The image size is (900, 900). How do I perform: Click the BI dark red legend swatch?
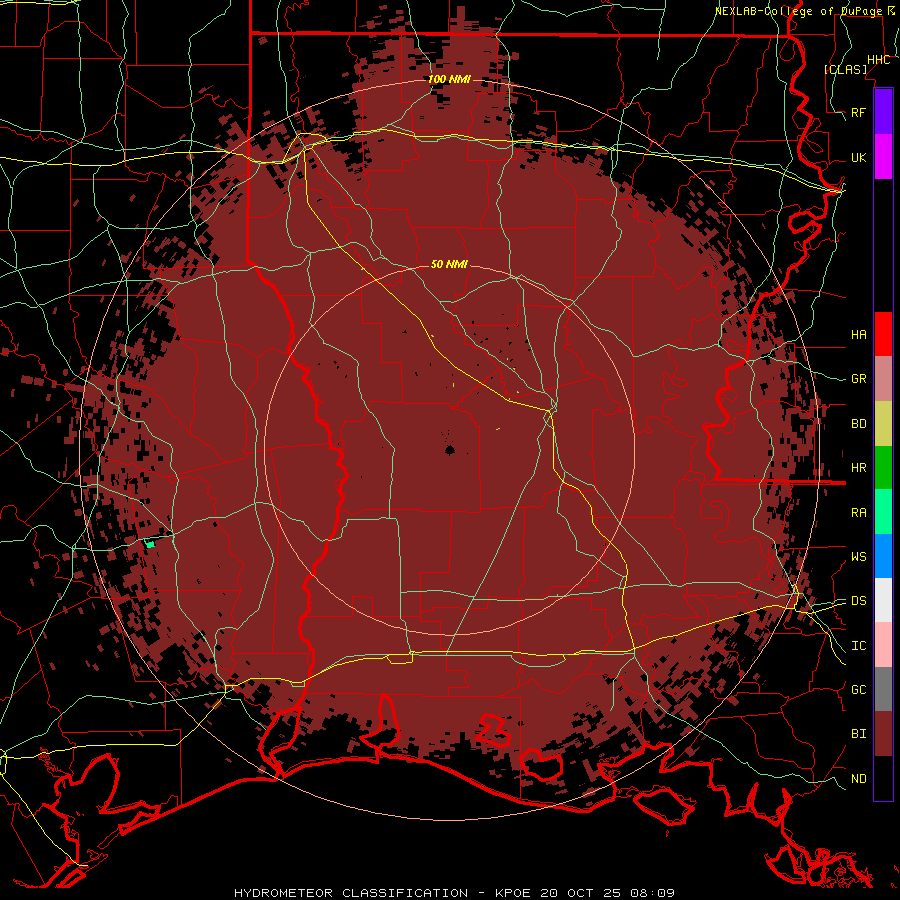point(883,734)
